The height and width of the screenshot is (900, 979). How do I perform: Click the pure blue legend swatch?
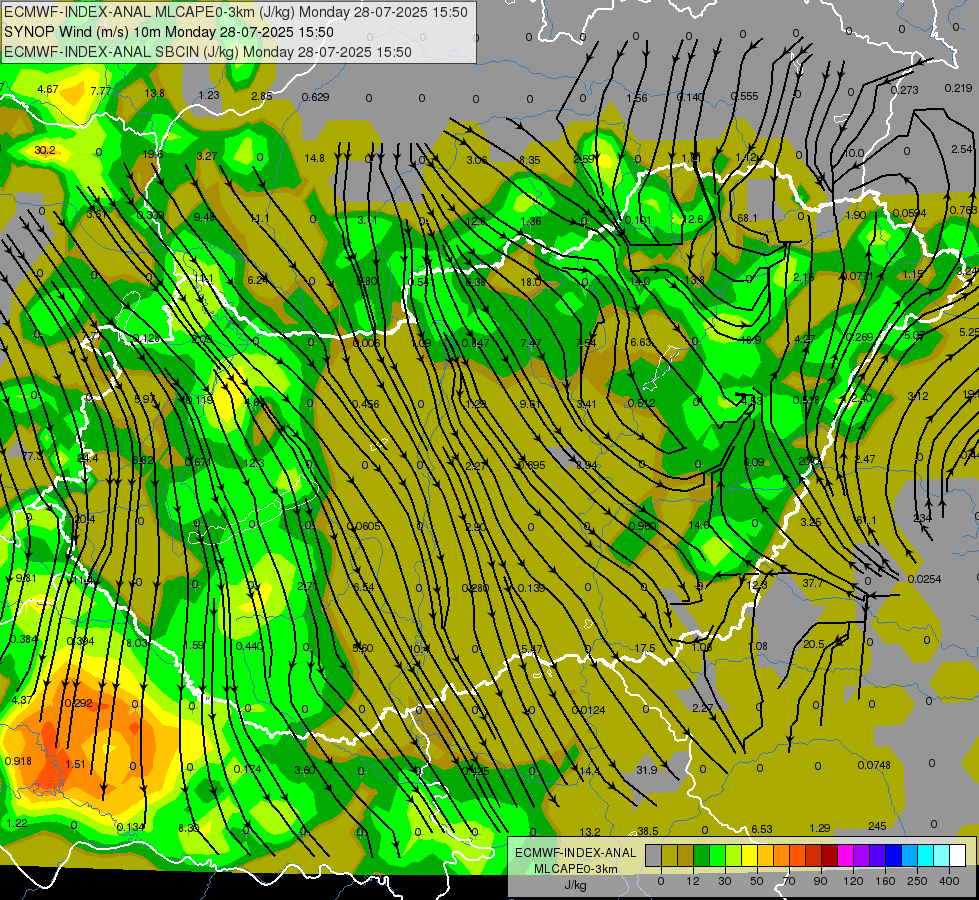893,855
